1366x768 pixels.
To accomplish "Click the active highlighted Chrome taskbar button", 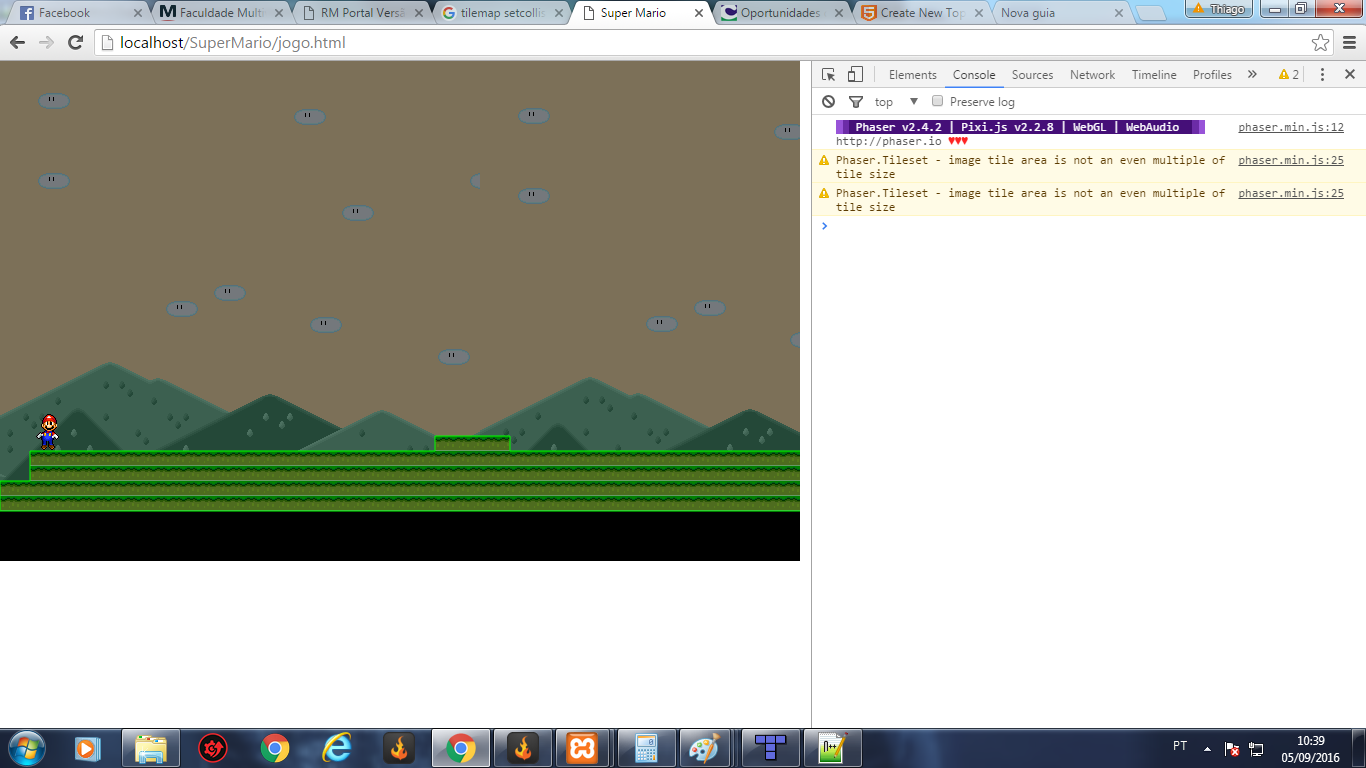I will [x=461, y=747].
